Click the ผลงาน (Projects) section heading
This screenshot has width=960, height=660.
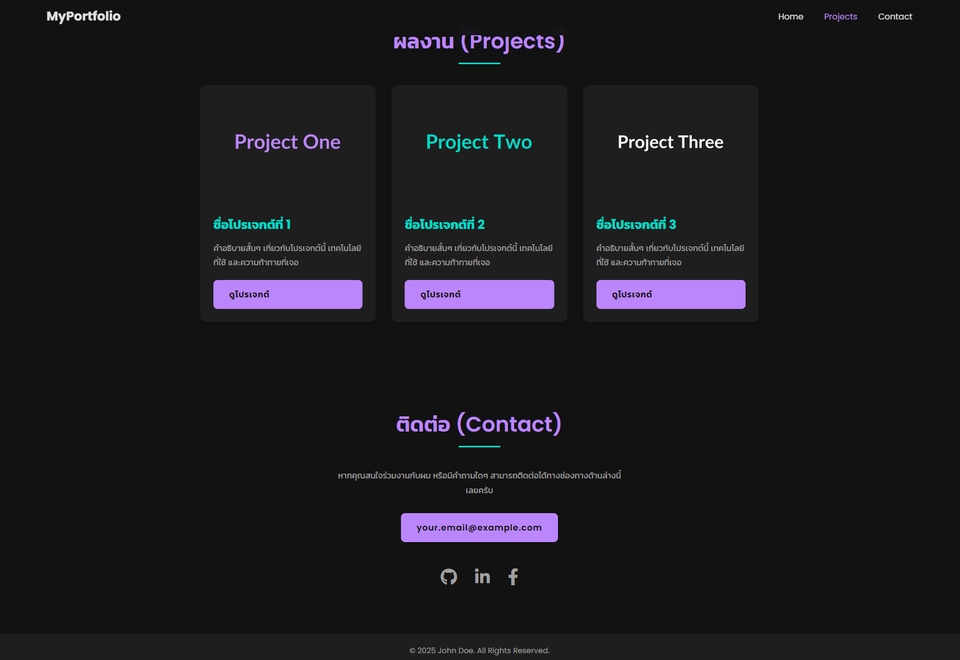[479, 44]
